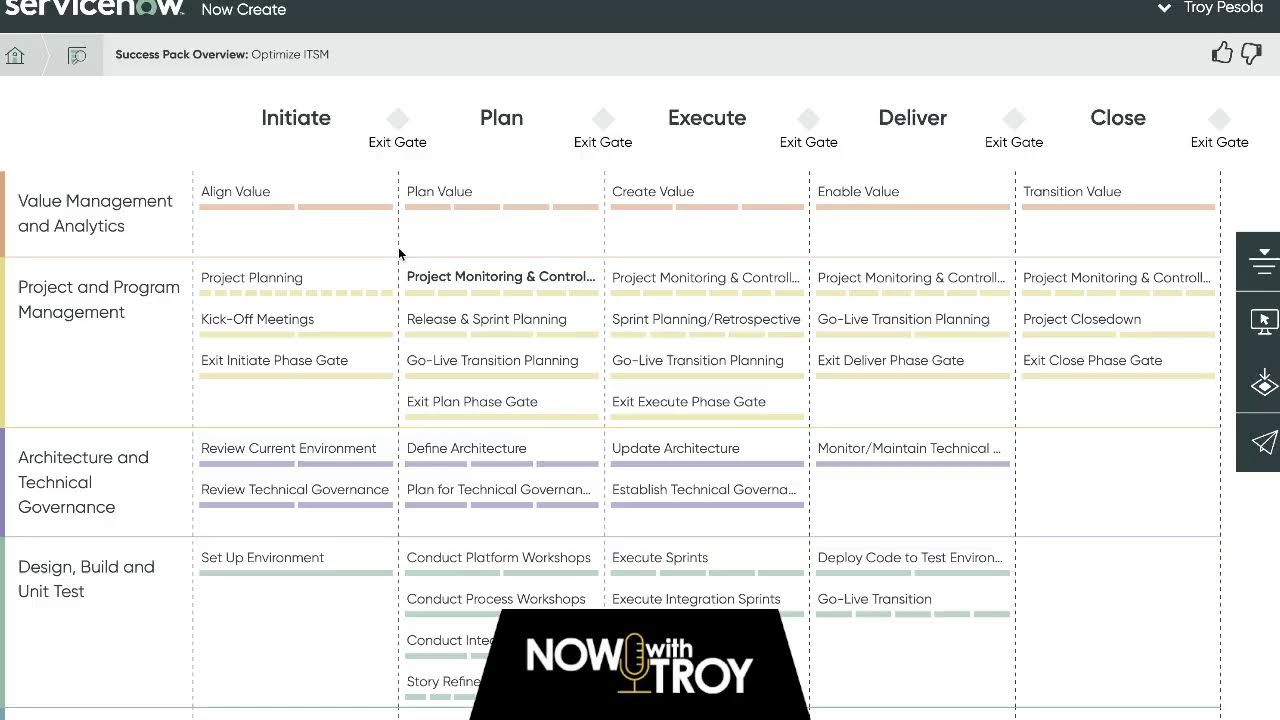The width and height of the screenshot is (1280, 720).
Task: Click the paper plane send icon
Action: click(1262, 443)
